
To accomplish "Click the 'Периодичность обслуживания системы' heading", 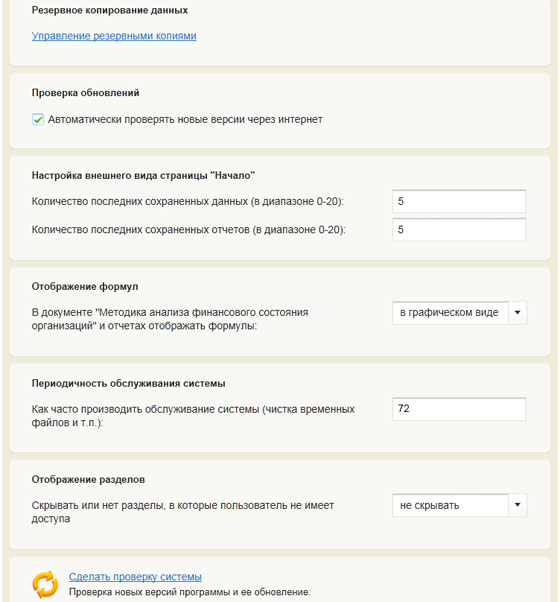I will click(x=128, y=384).
